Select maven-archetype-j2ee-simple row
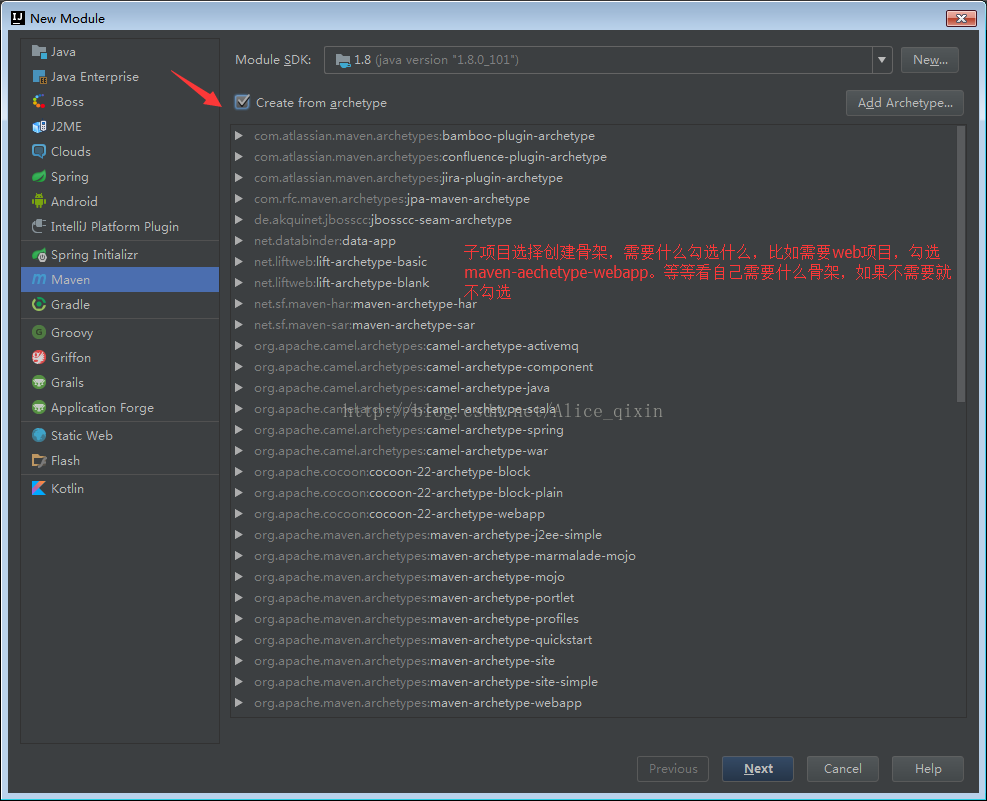987x801 pixels. coord(593,535)
